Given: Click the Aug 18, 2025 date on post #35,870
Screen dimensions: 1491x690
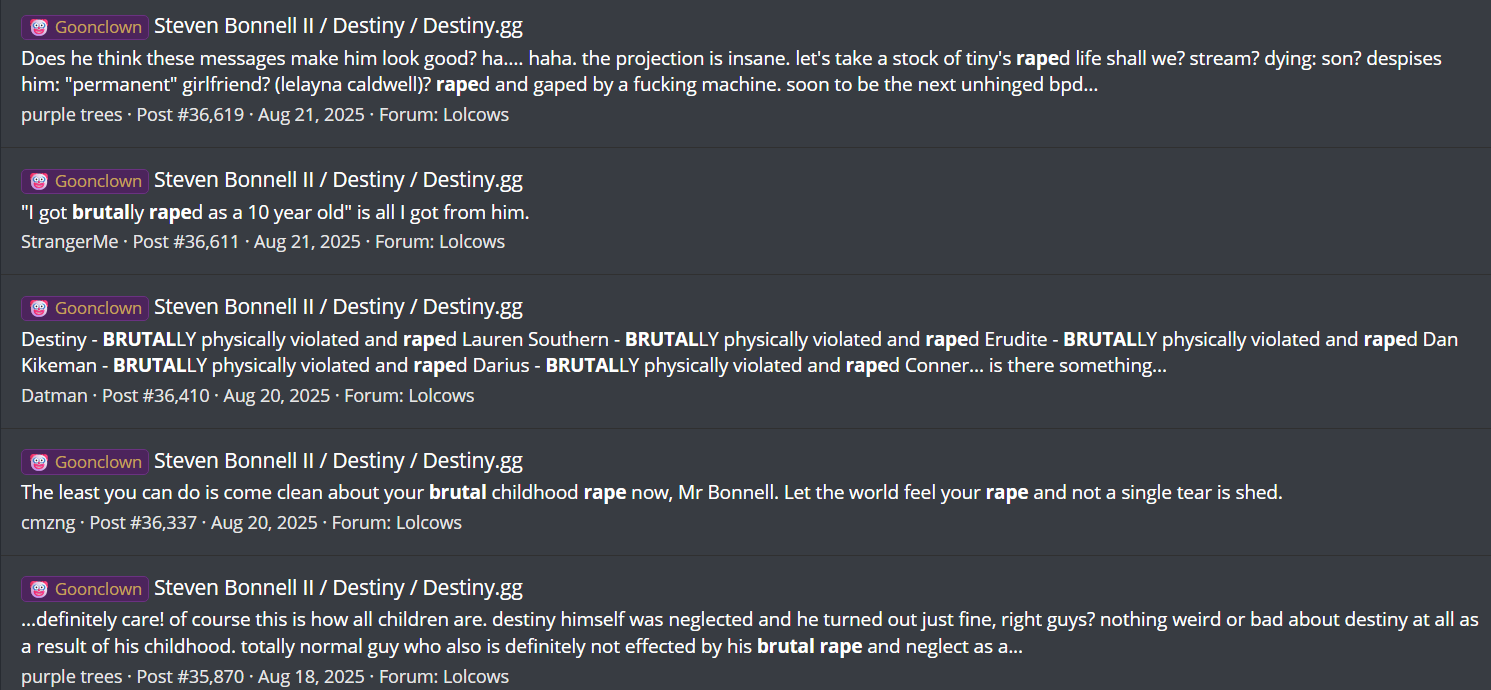Looking at the screenshot, I should (x=311, y=677).
